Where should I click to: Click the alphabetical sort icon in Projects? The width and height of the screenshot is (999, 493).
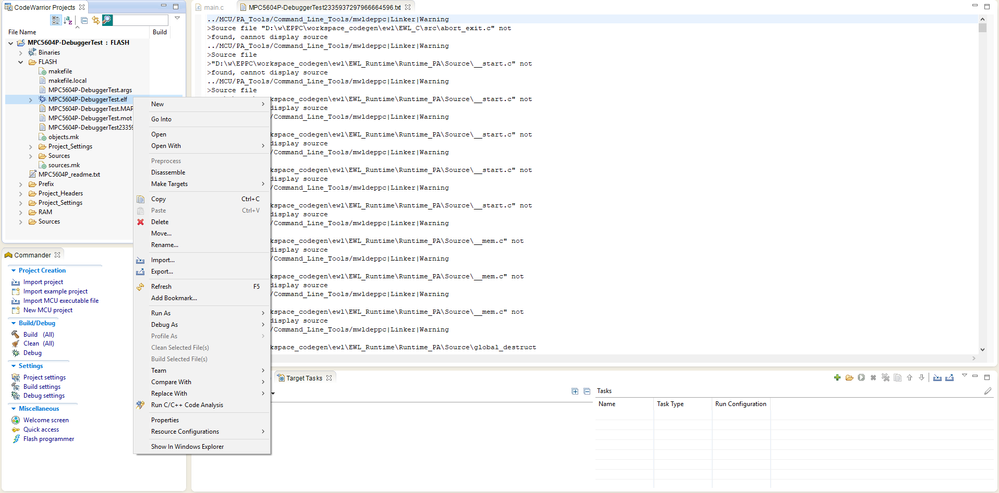(x=68, y=20)
